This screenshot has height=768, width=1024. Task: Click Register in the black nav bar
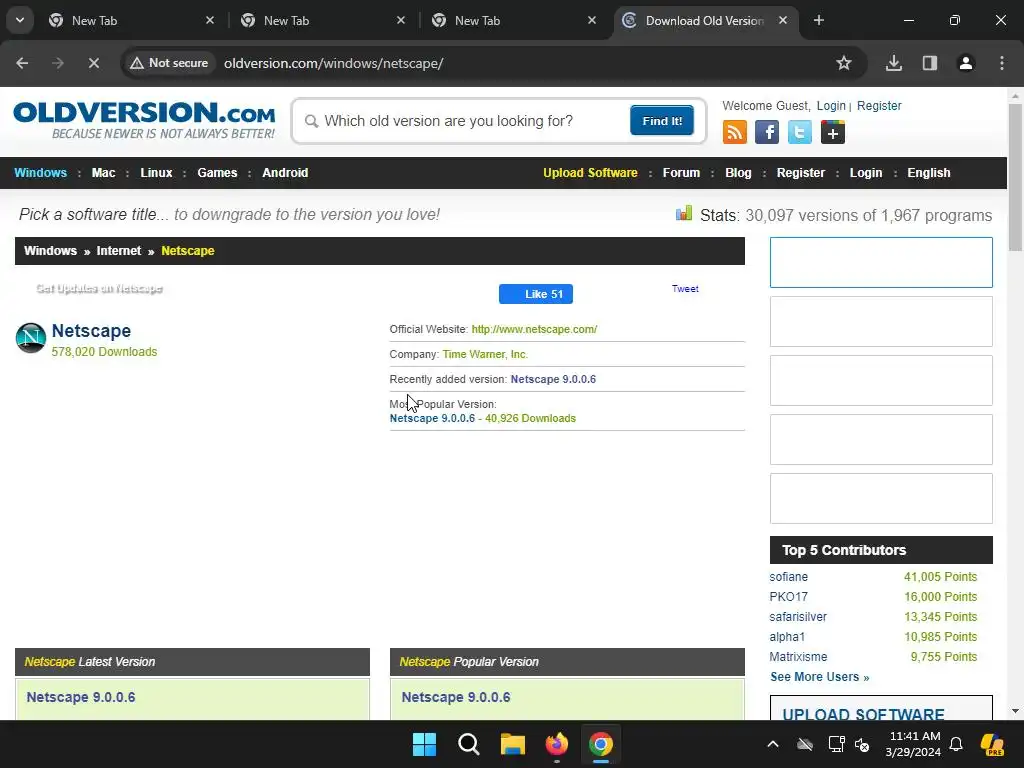click(x=801, y=173)
